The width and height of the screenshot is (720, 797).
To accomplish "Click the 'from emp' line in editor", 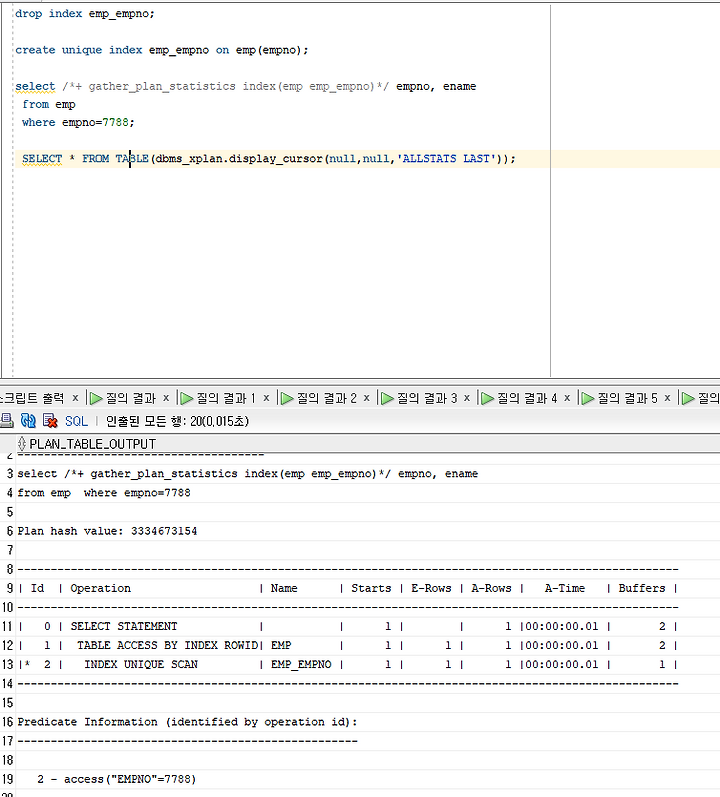I will 49,104.
